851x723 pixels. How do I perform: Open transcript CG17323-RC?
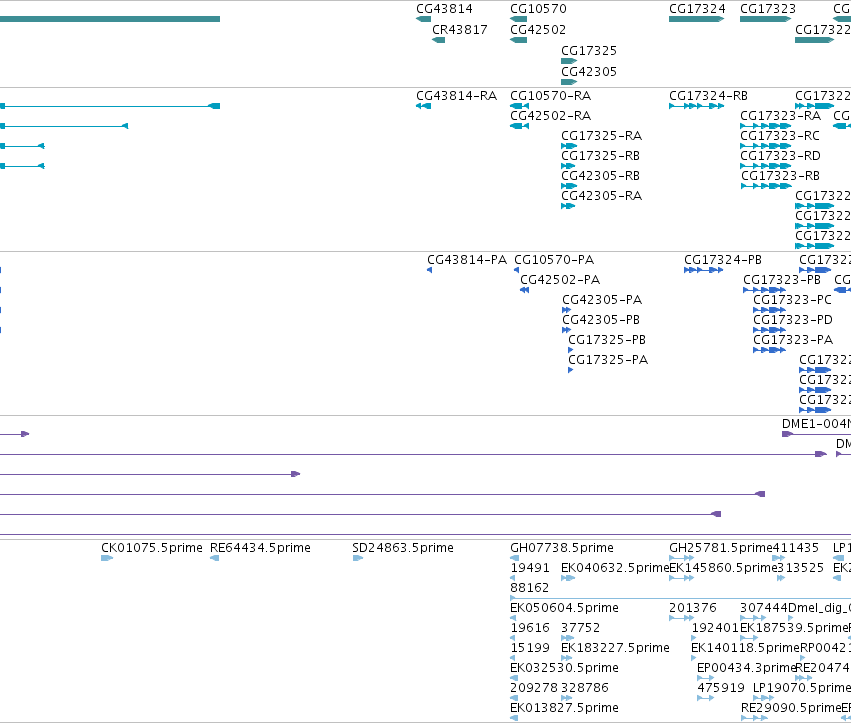780,136
